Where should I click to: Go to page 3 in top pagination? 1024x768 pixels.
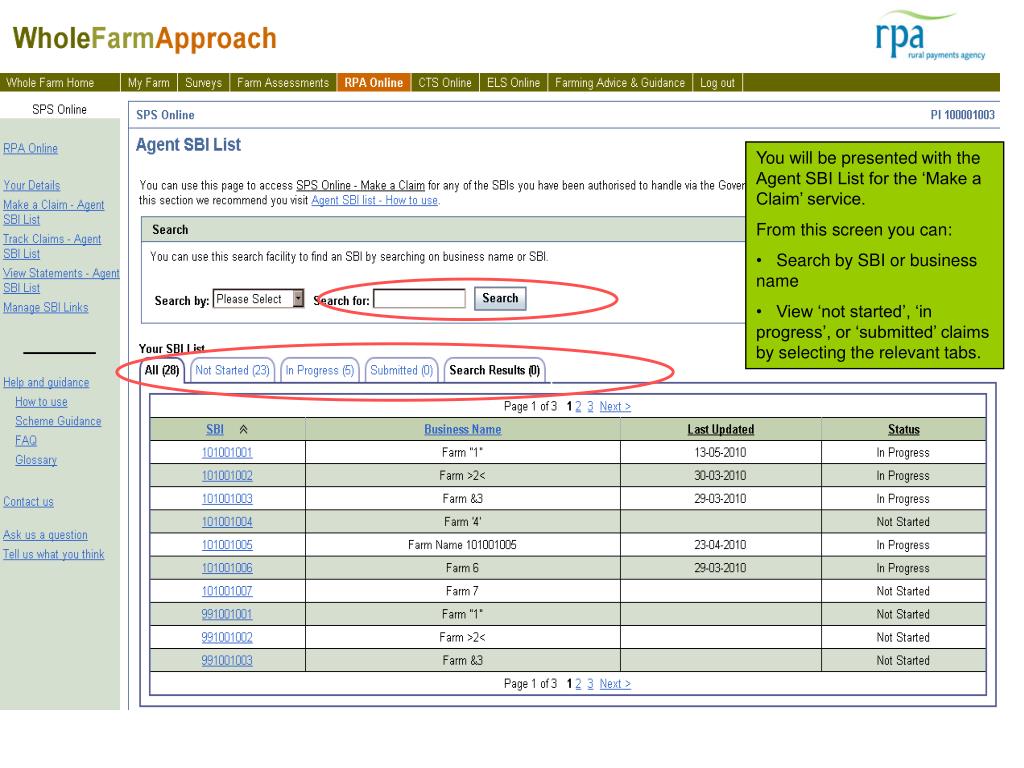point(590,406)
